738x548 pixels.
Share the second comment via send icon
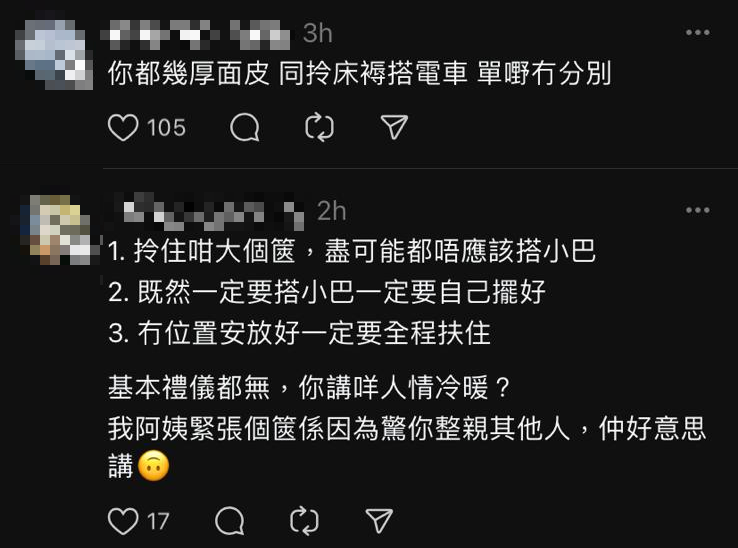(x=379, y=521)
